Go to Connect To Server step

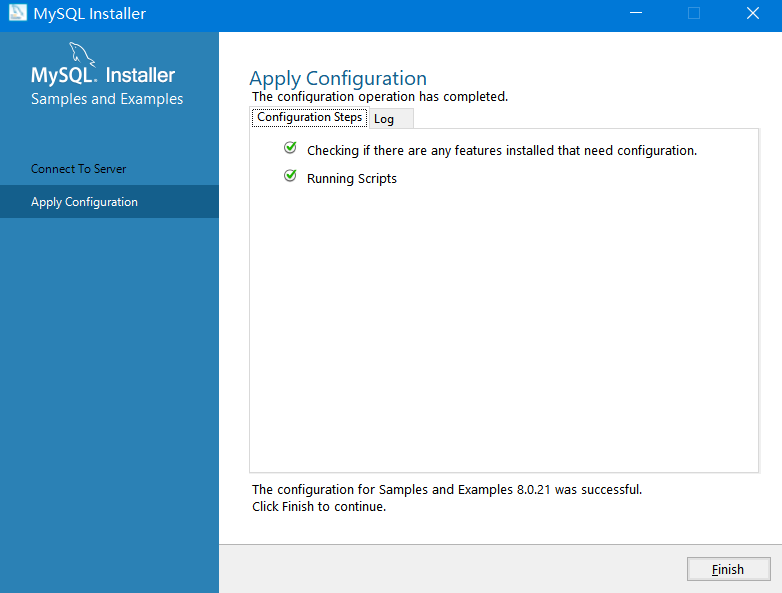[x=79, y=169]
